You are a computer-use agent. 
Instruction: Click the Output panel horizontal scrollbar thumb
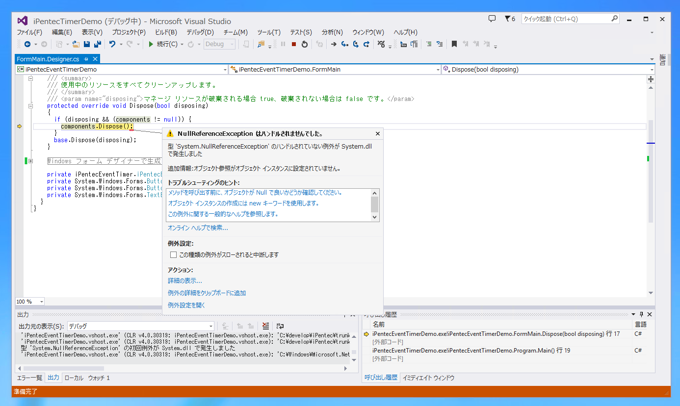pos(63,368)
